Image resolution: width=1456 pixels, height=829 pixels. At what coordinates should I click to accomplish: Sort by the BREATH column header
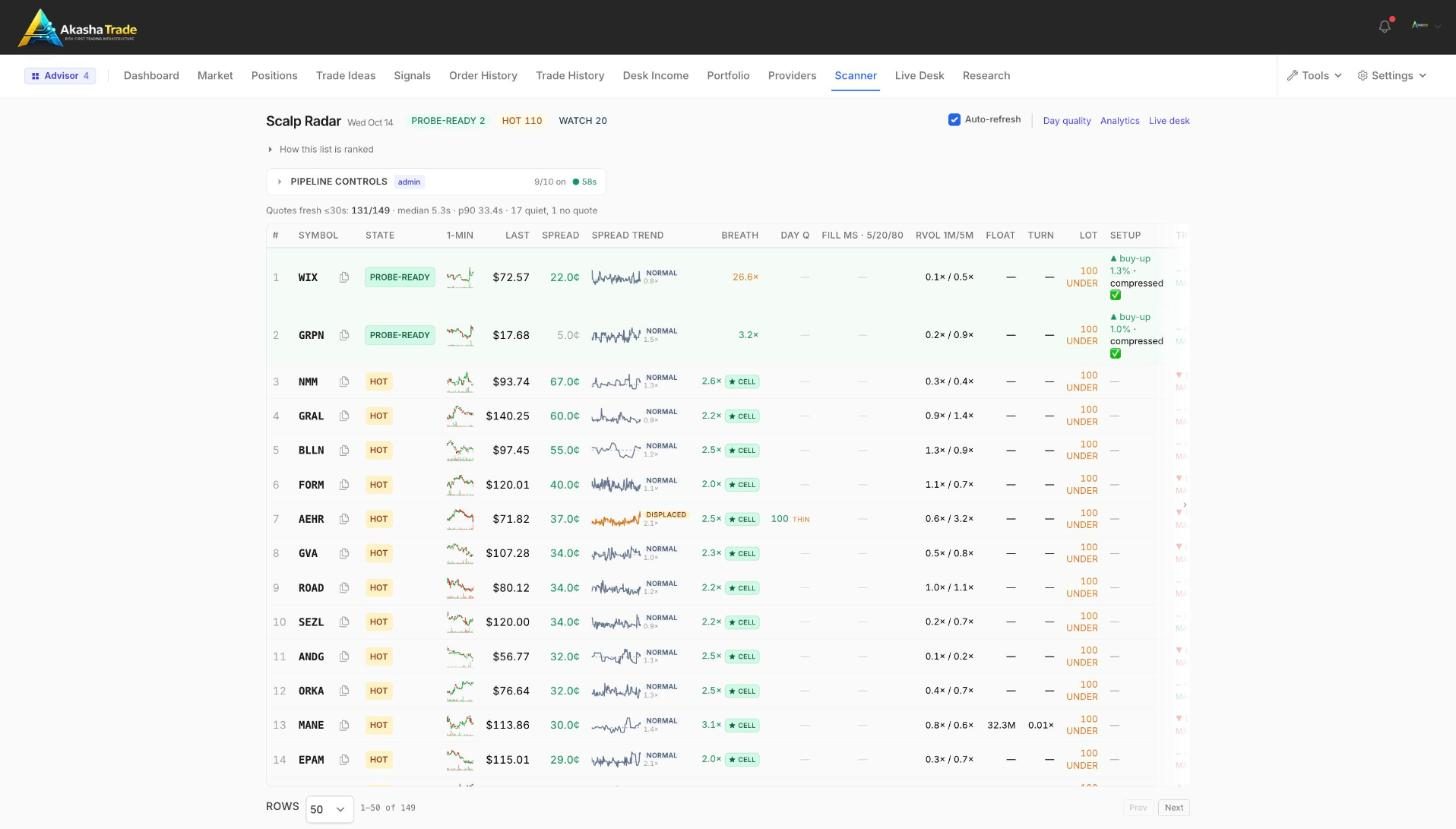740,235
